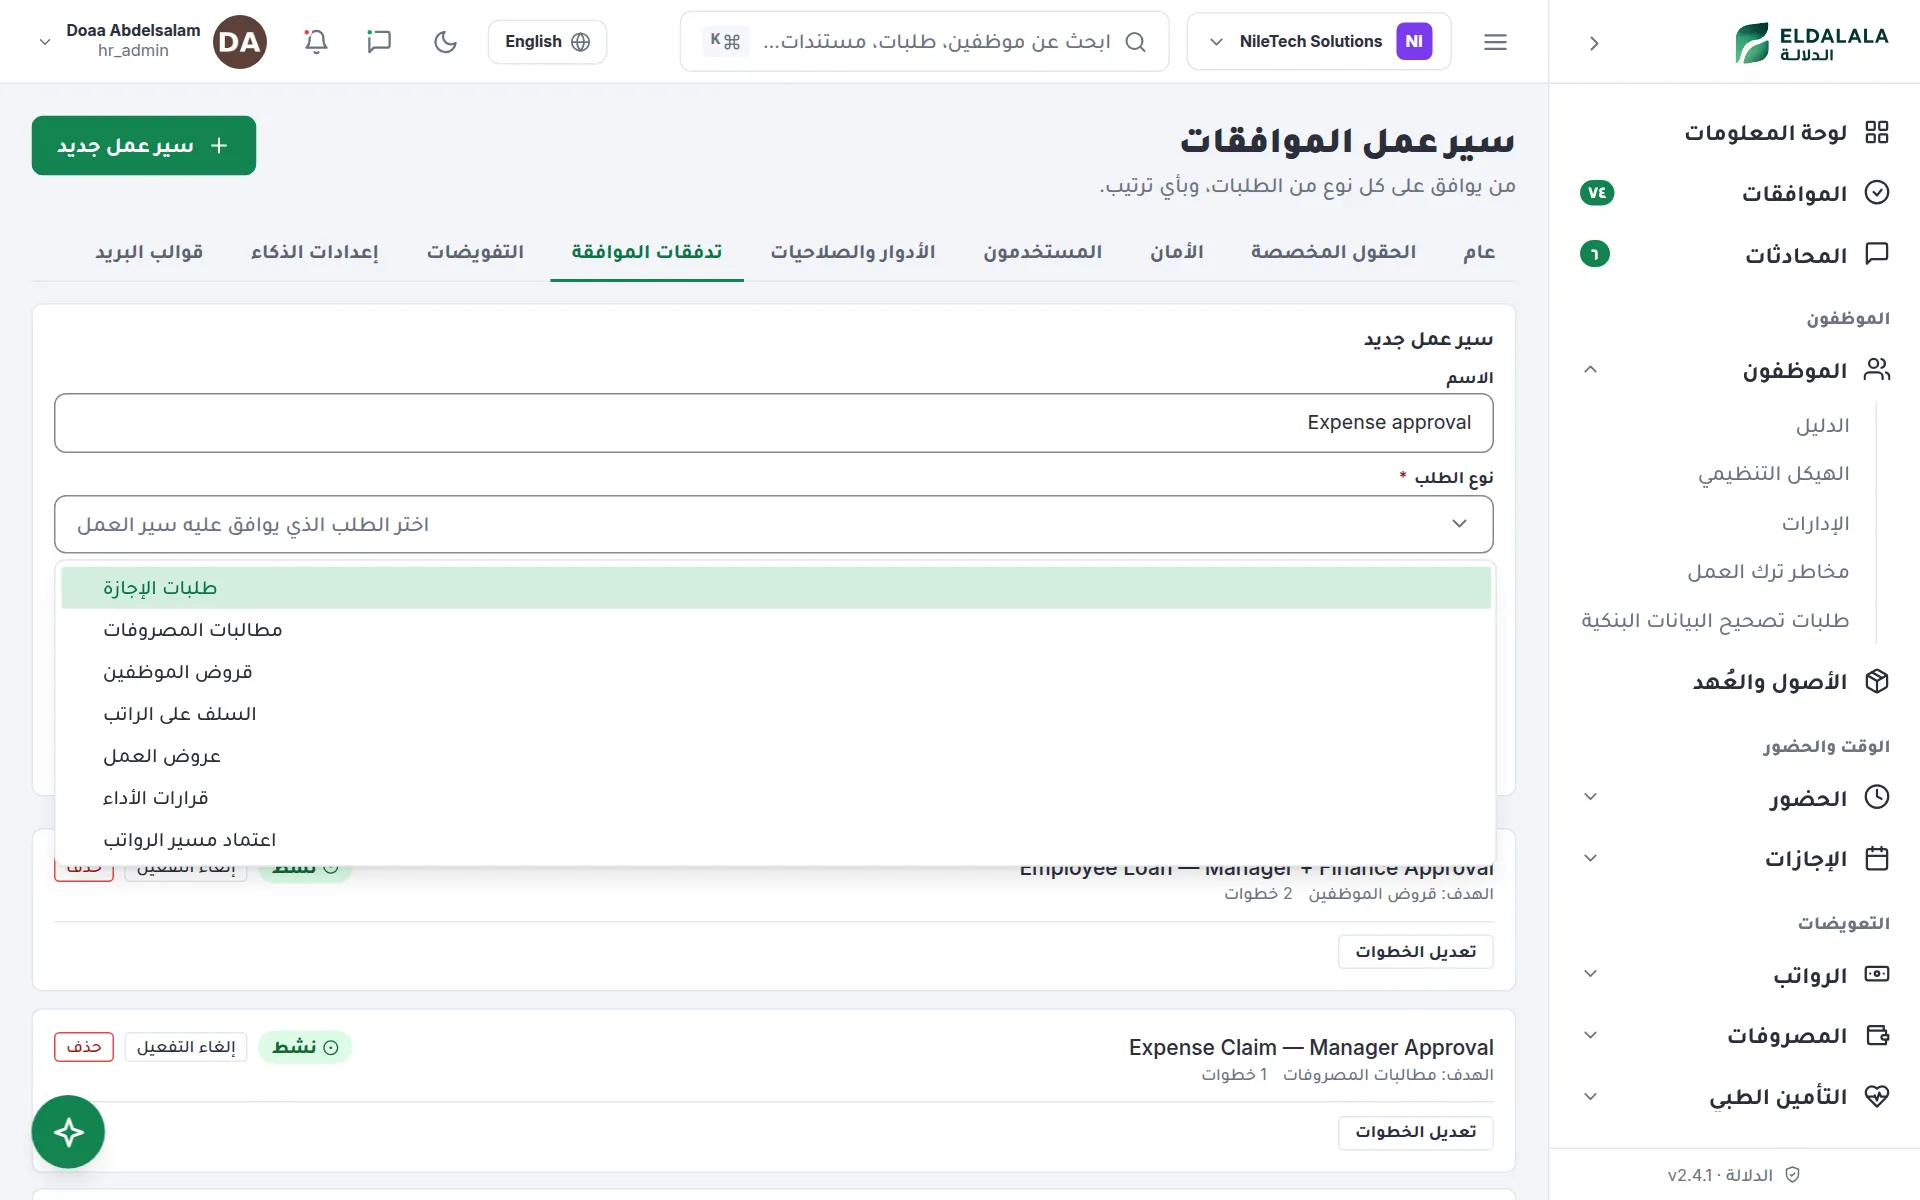
Task: Switch to التفويضات tab
Action: [475, 252]
